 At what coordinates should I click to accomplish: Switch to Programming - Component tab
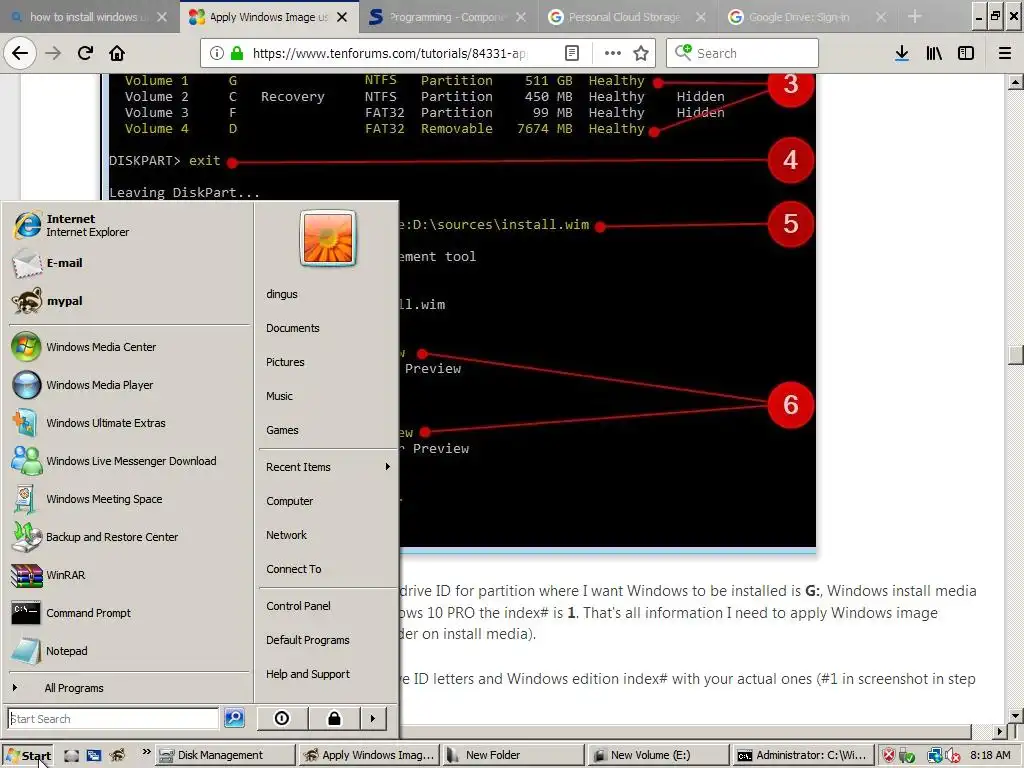tap(448, 17)
